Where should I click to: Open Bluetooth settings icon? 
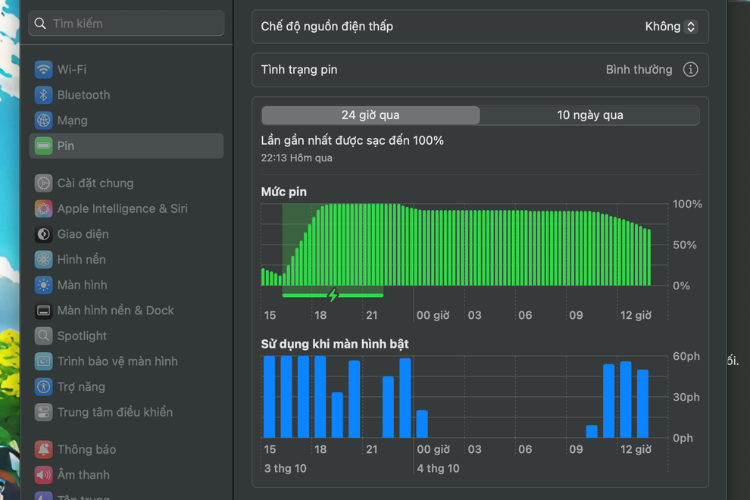click(x=44, y=95)
